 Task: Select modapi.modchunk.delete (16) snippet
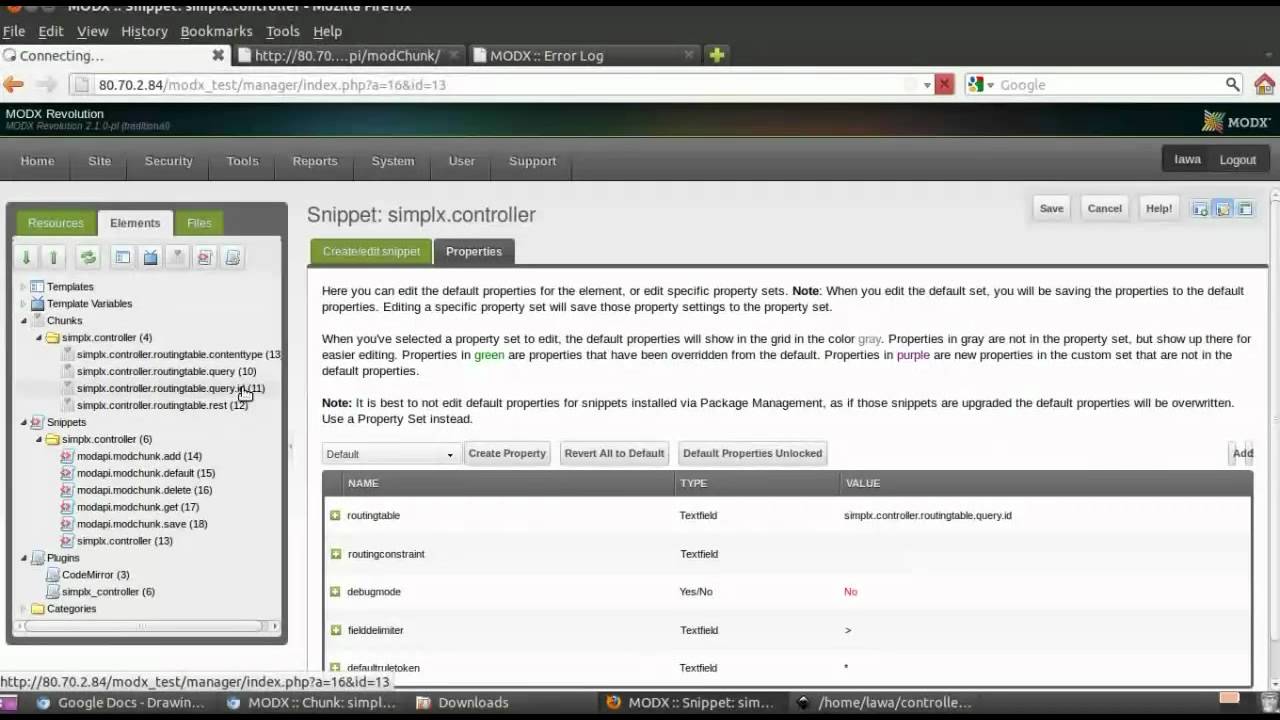[x=144, y=490]
